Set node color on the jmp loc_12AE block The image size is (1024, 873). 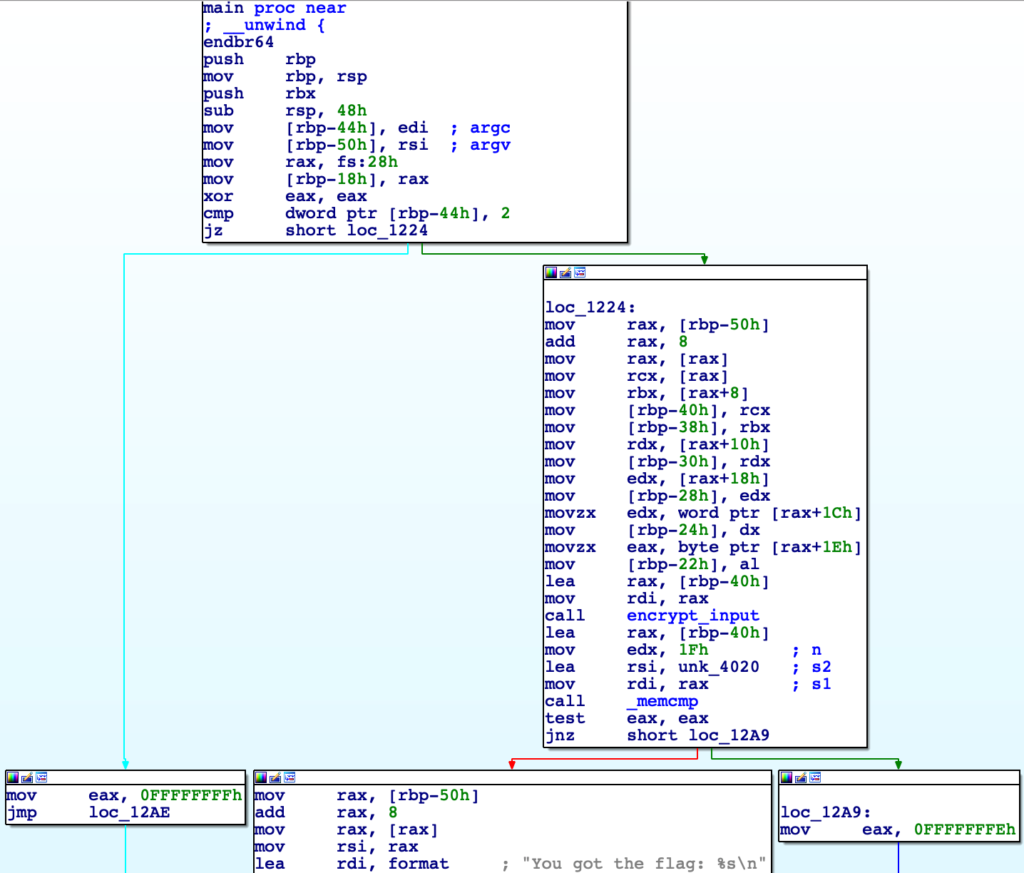click(x=12, y=777)
